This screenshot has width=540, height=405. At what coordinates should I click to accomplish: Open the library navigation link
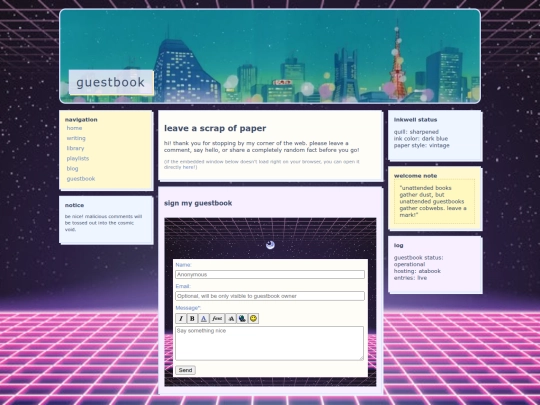click(x=75, y=148)
